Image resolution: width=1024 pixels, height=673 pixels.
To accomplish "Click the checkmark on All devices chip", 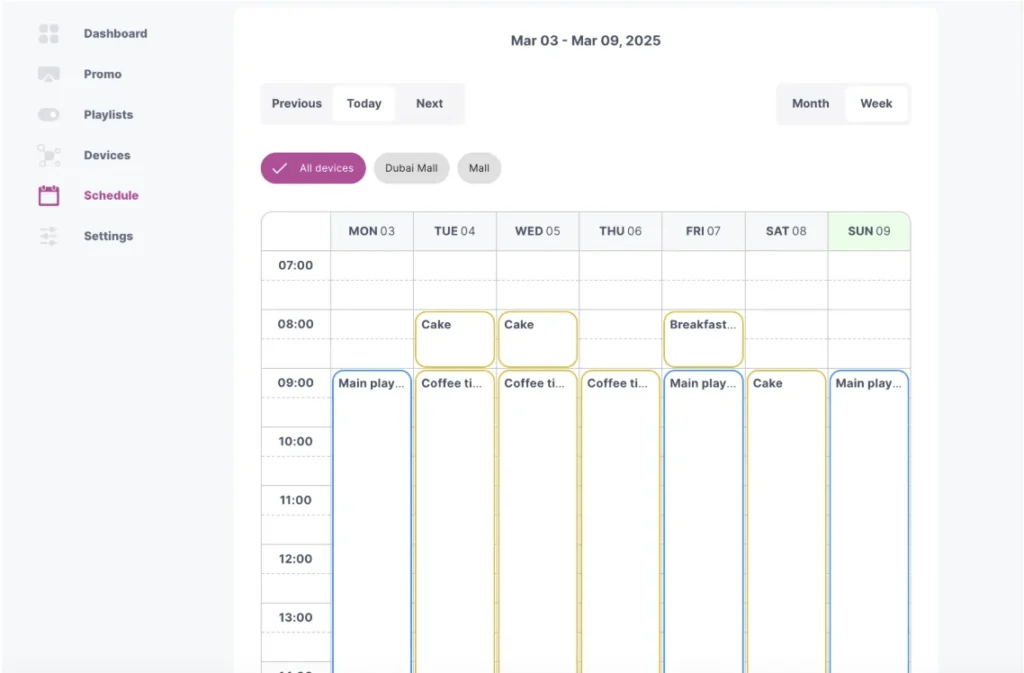I will coord(280,168).
